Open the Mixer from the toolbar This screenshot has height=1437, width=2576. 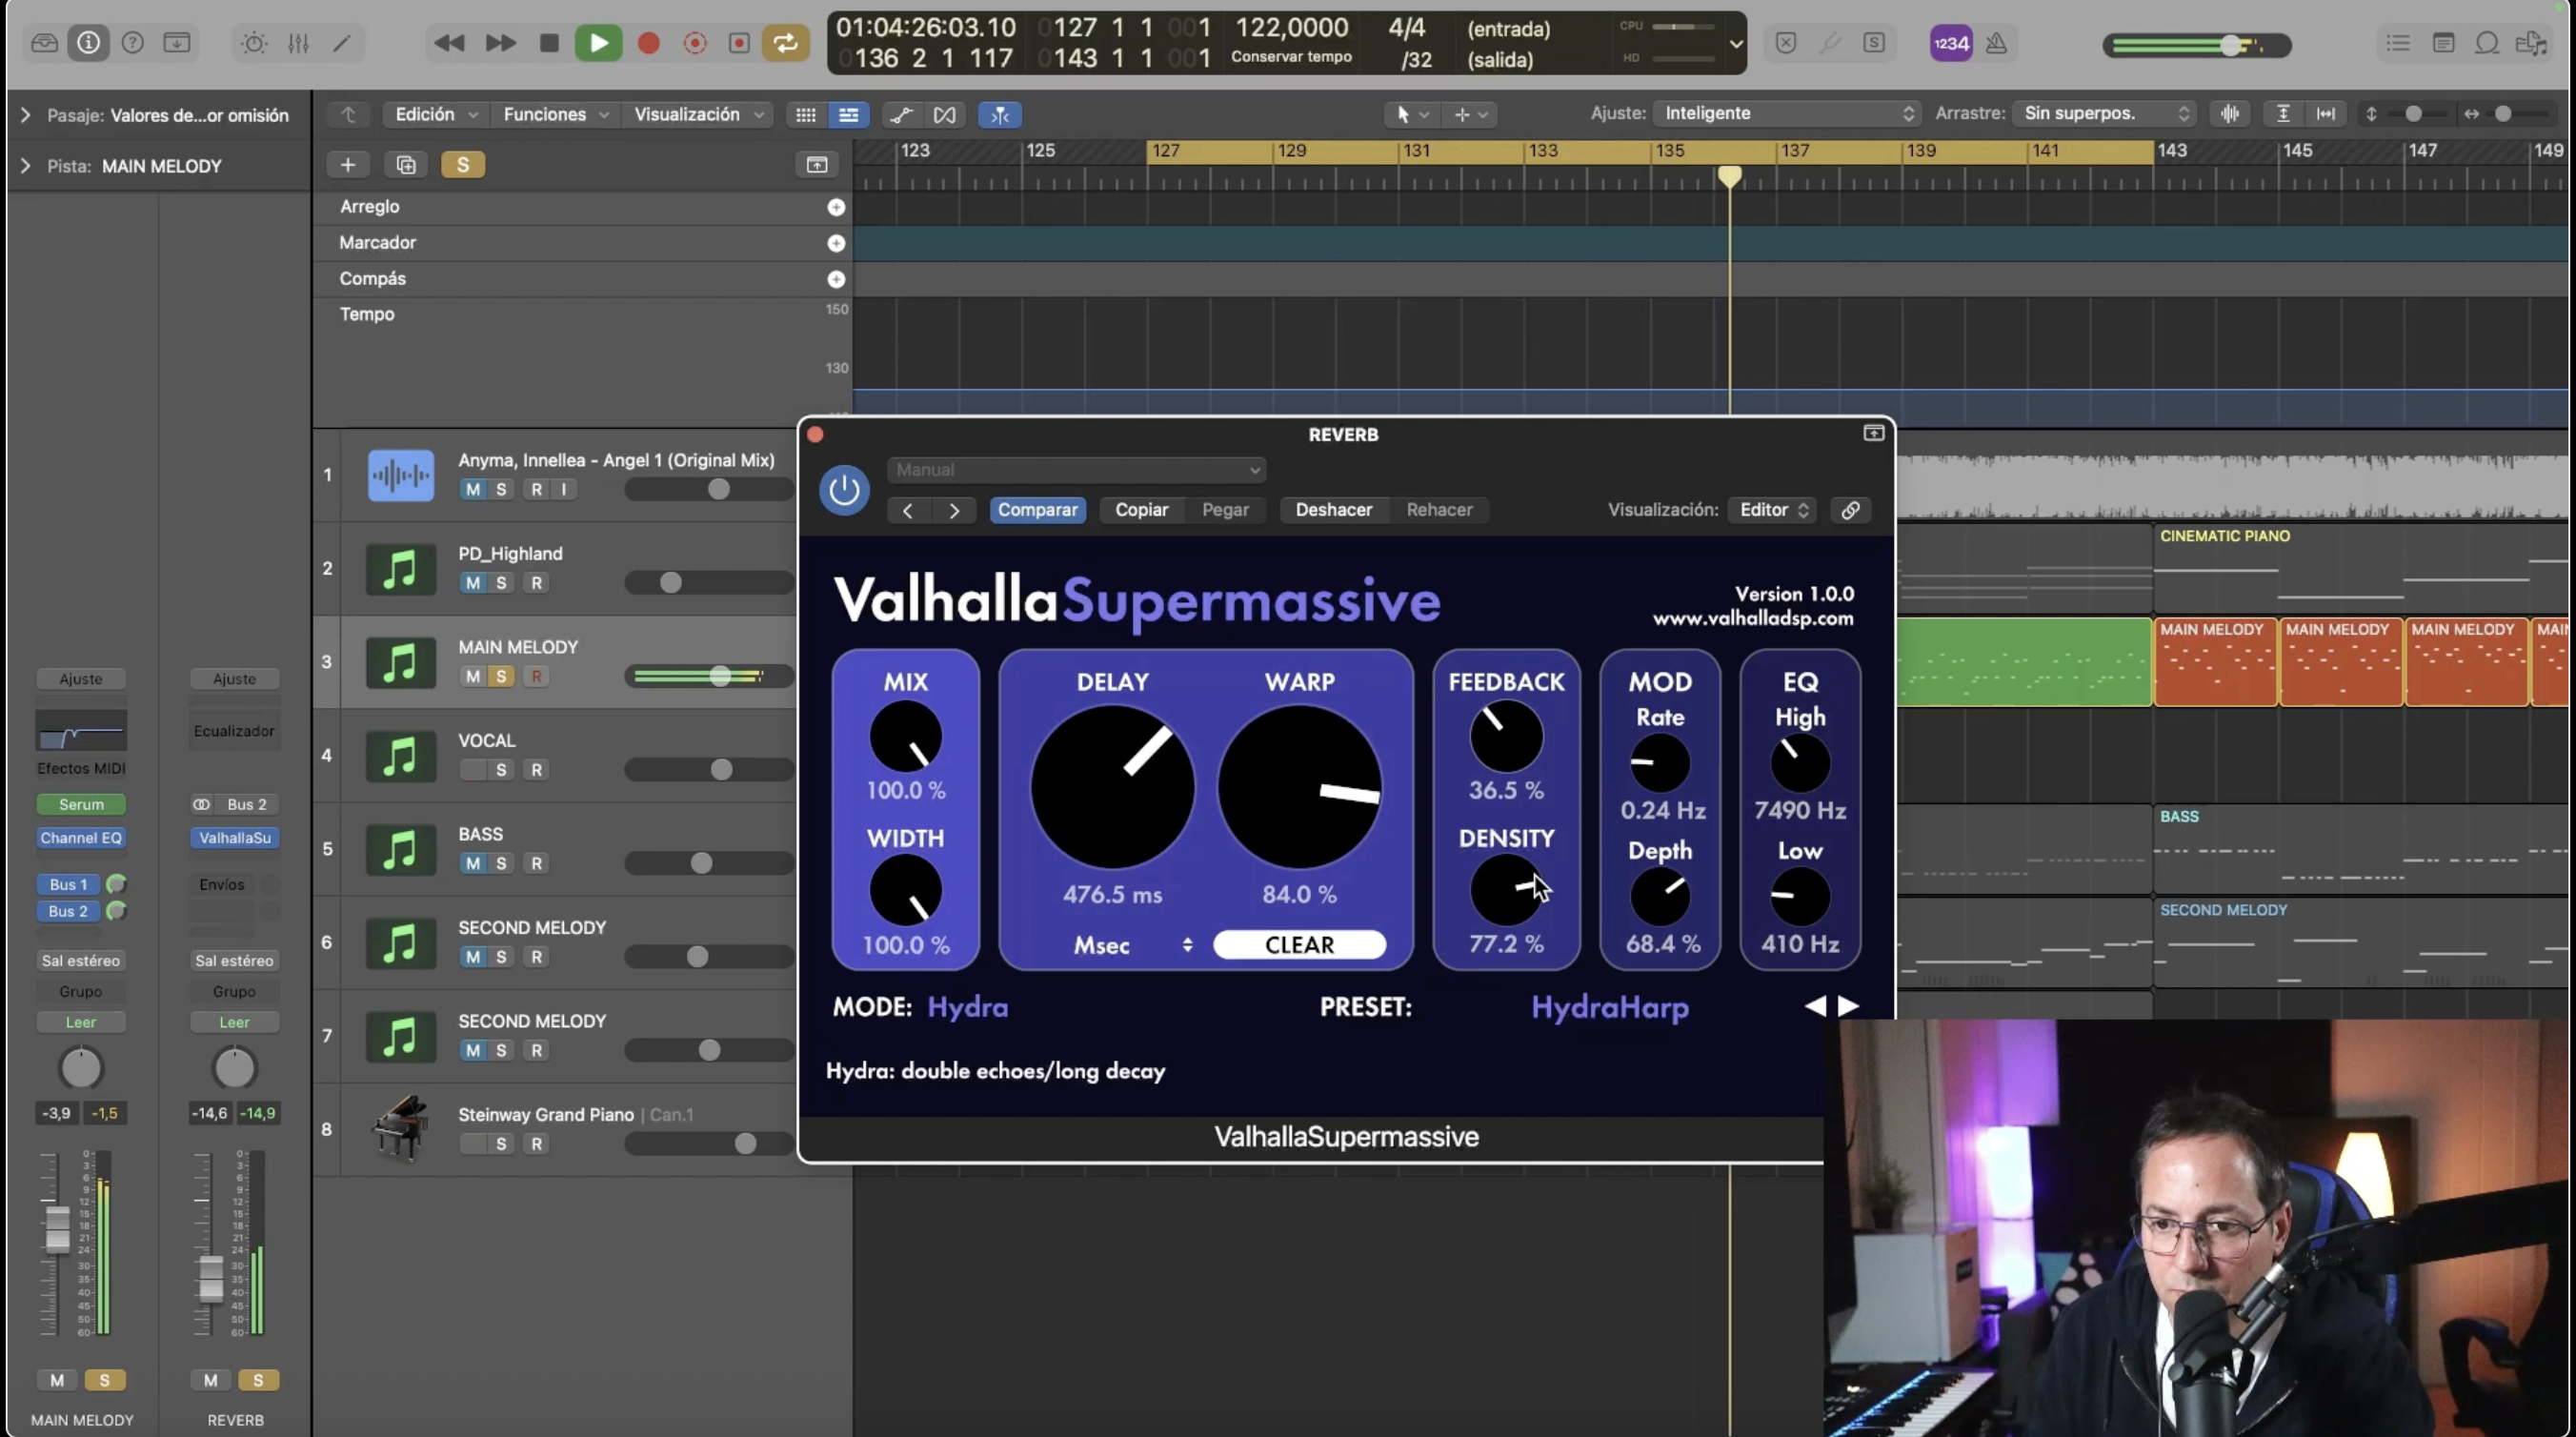(298, 43)
